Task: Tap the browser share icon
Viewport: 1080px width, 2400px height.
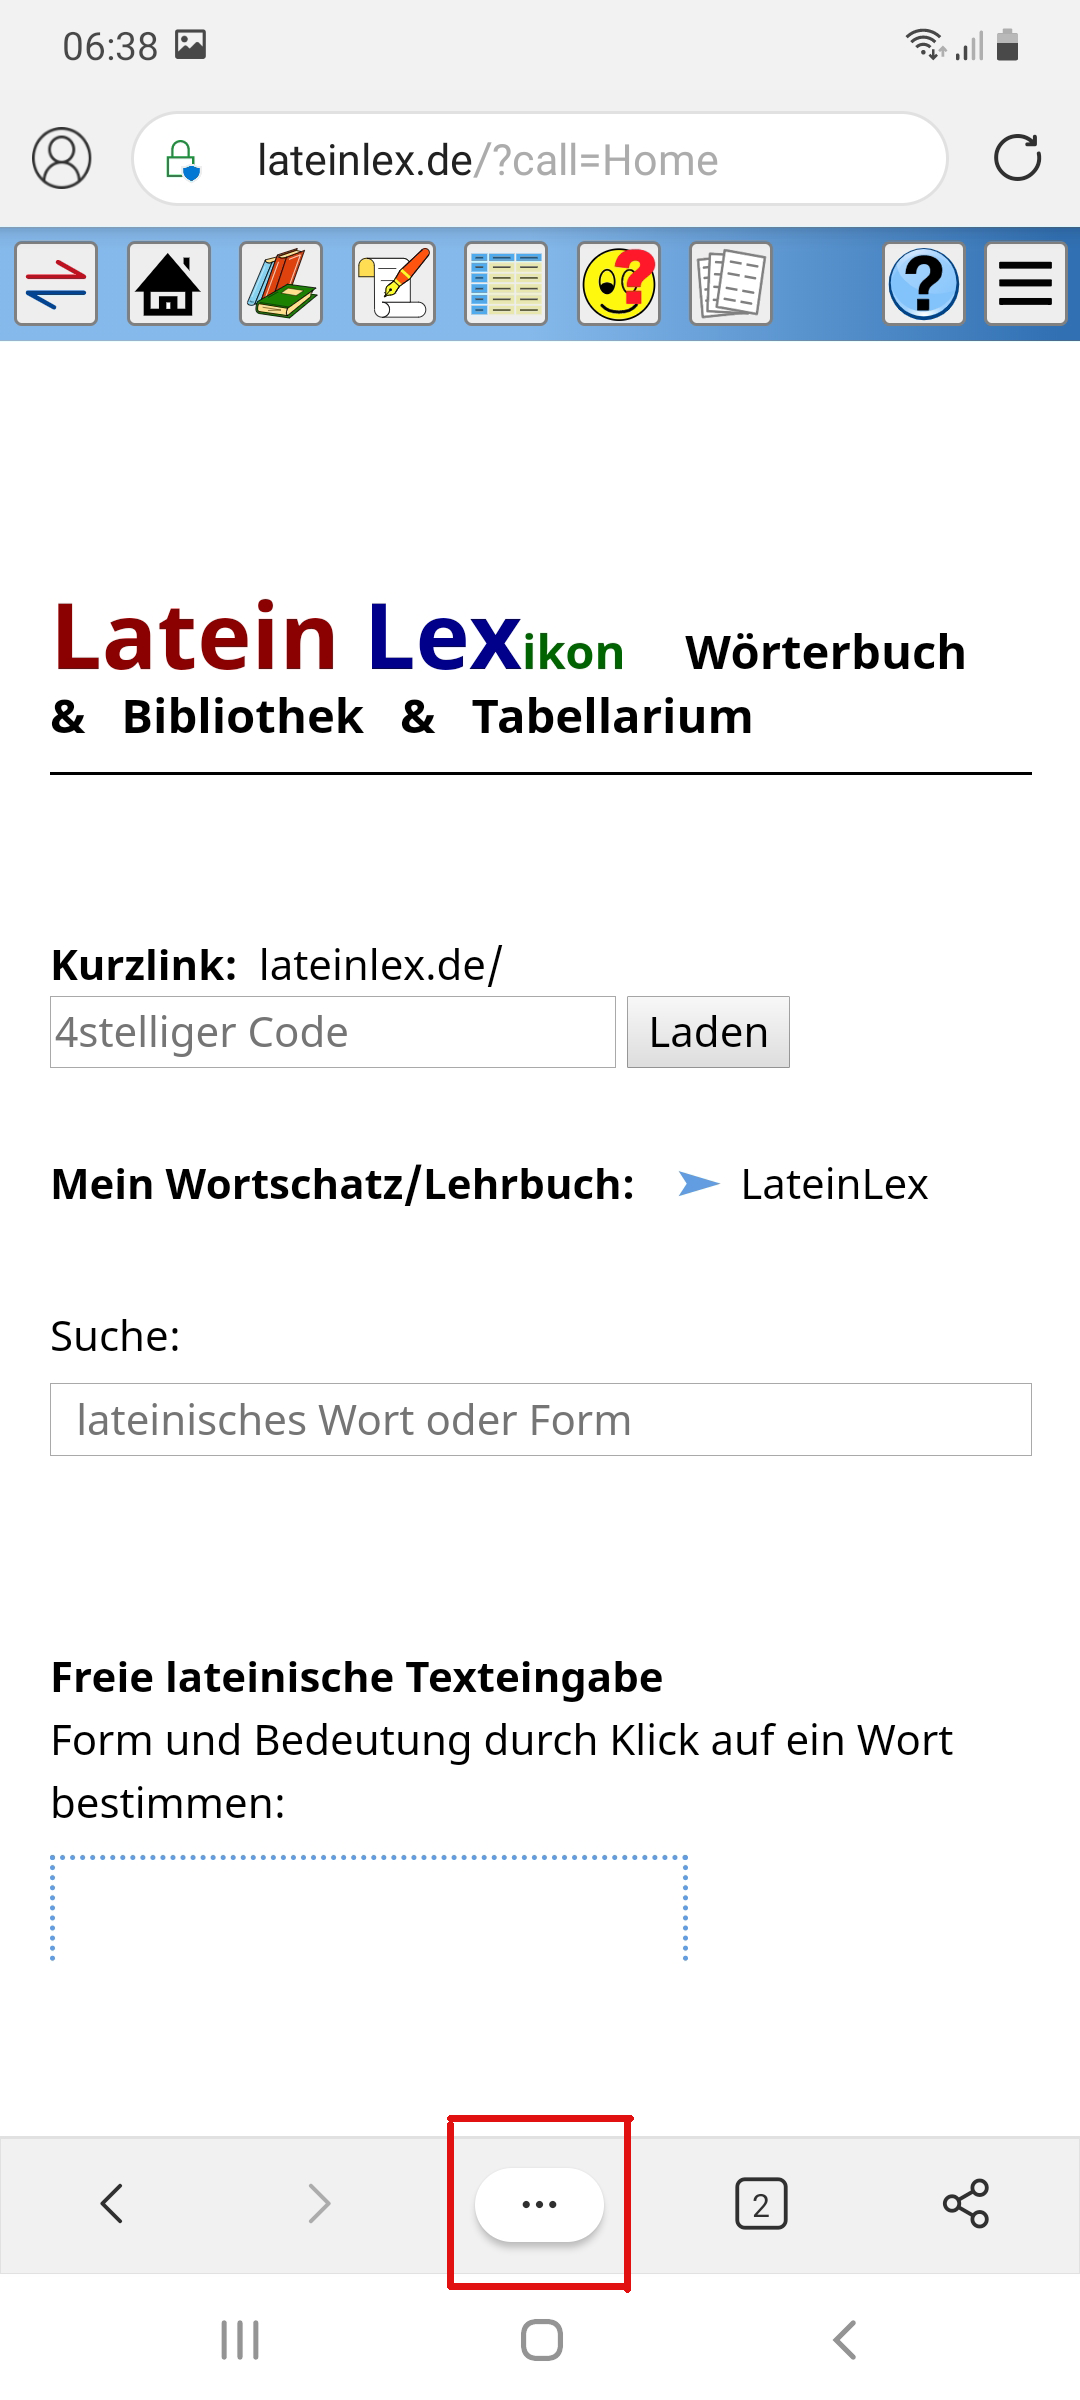Action: [x=966, y=2204]
